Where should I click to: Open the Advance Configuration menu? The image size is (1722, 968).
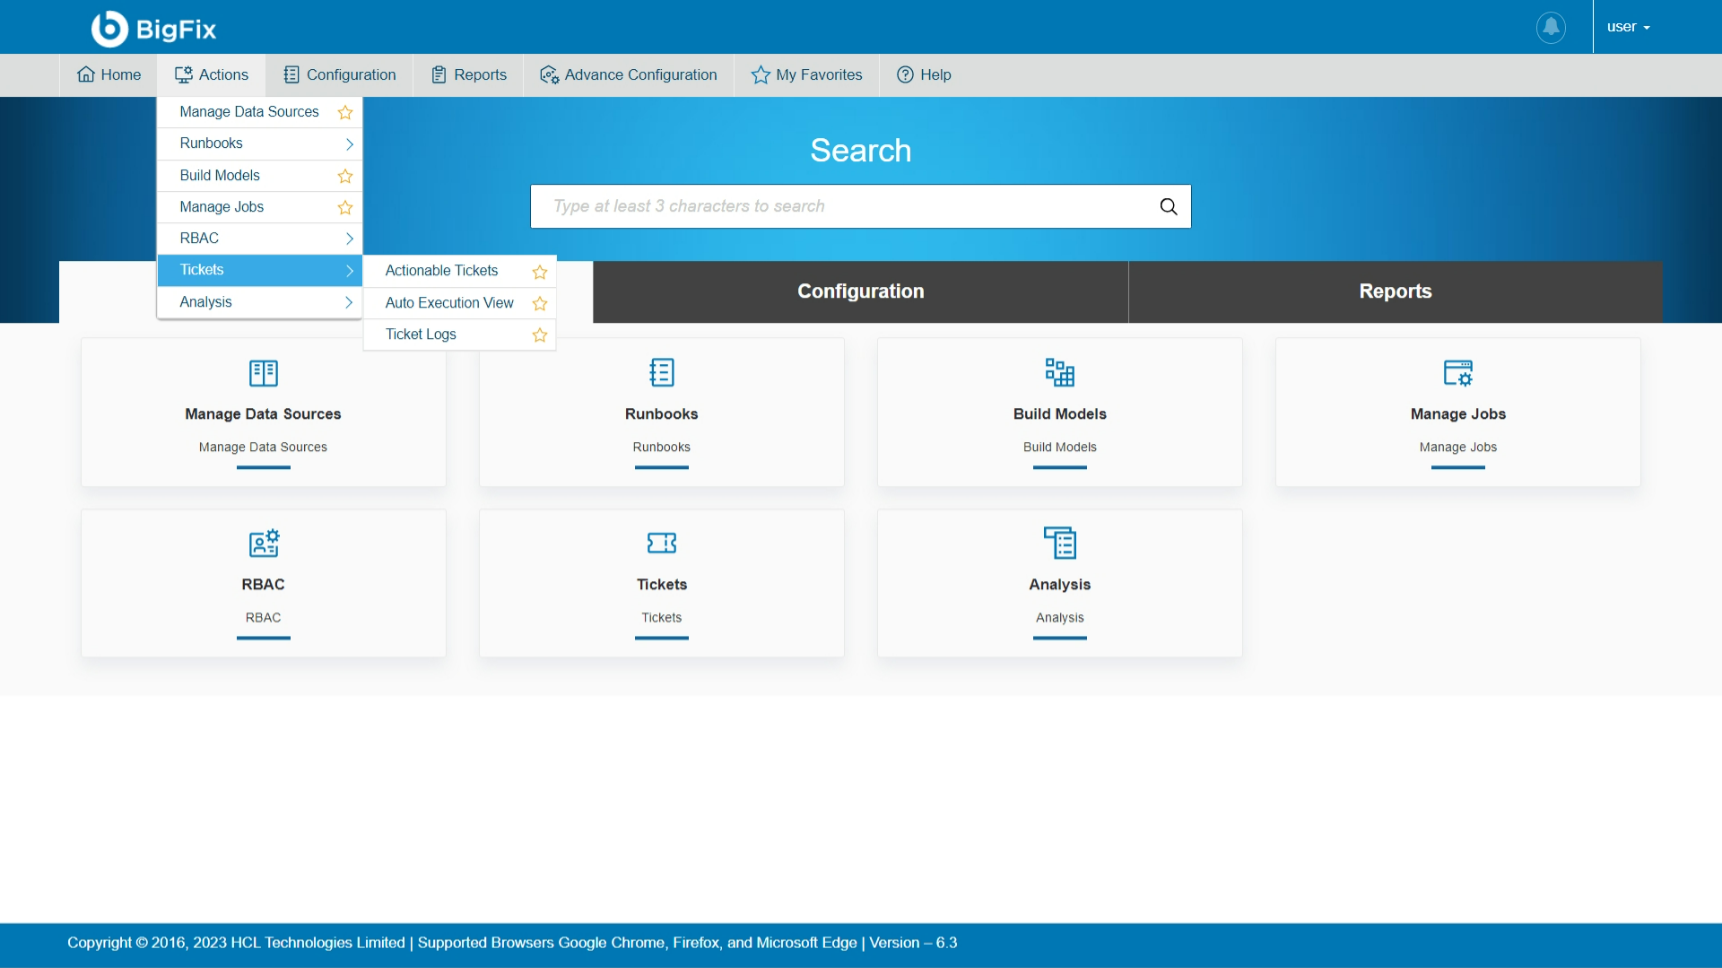click(x=628, y=75)
